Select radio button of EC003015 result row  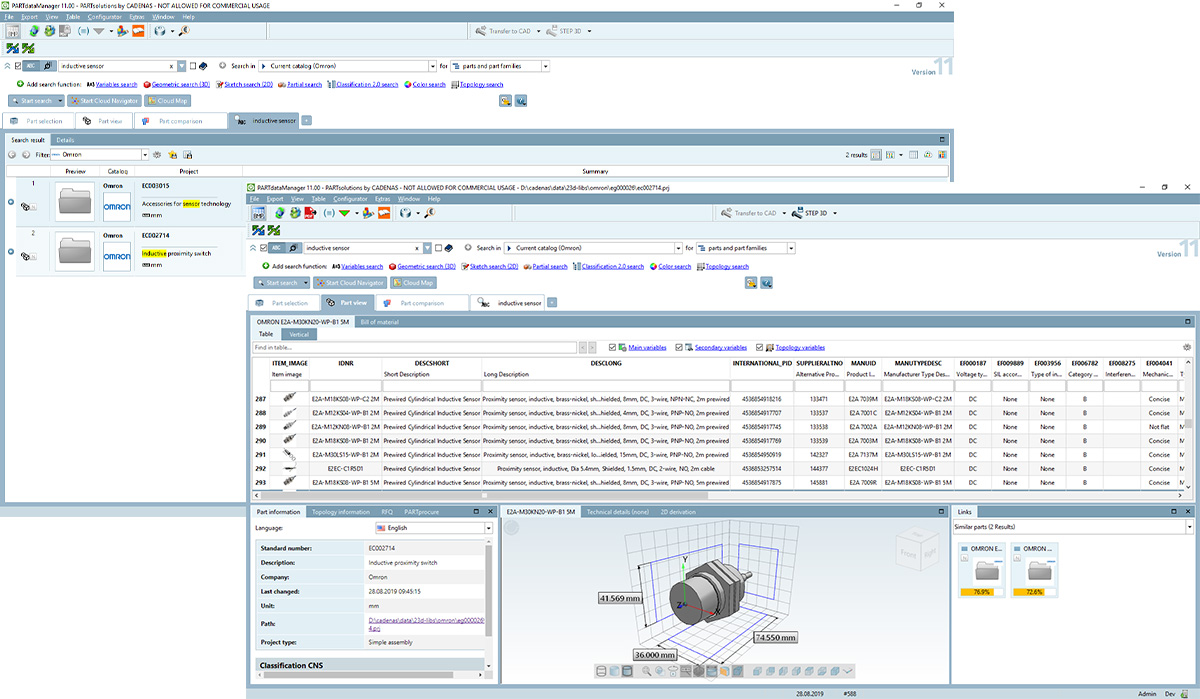(x=11, y=202)
